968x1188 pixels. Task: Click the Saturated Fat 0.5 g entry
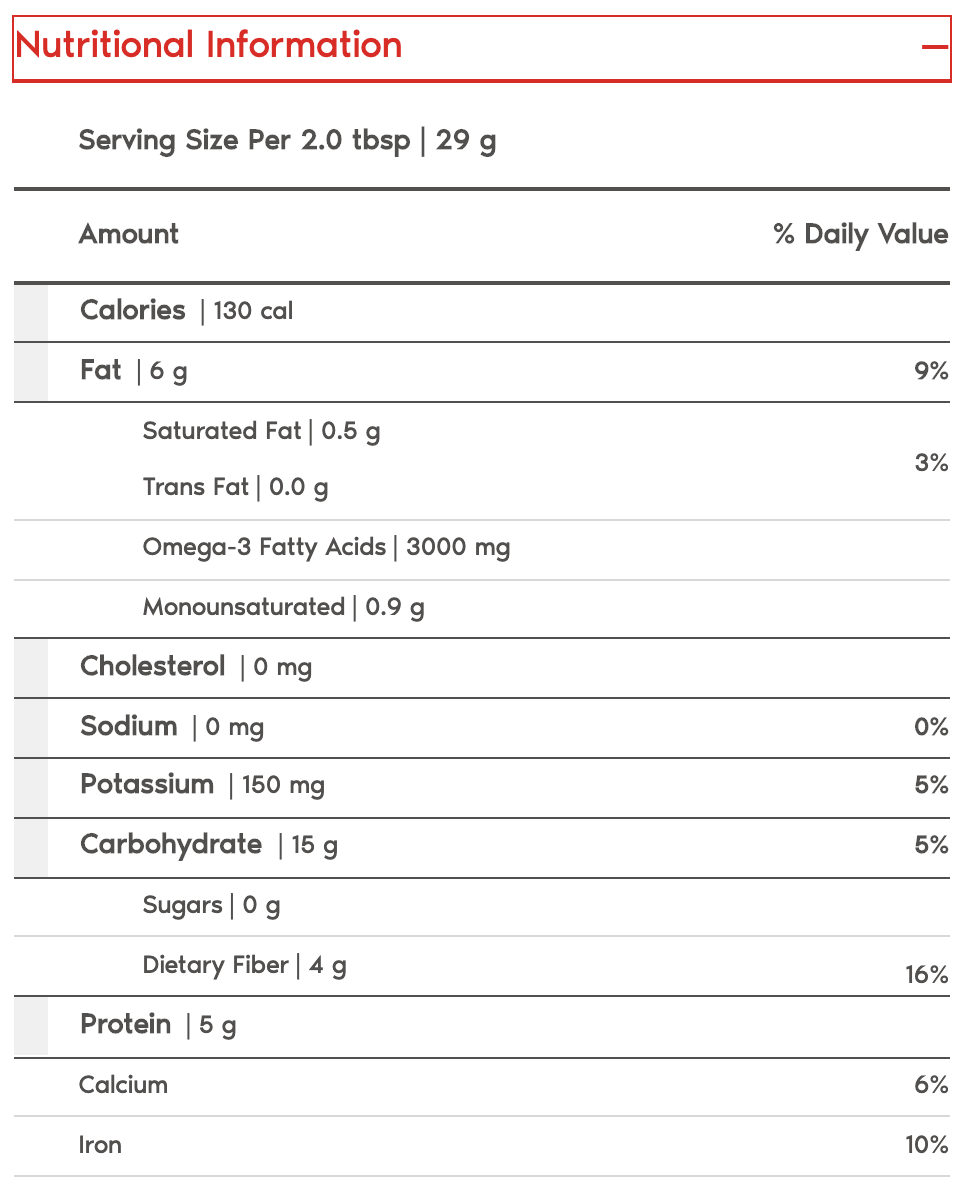click(x=261, y=431)
